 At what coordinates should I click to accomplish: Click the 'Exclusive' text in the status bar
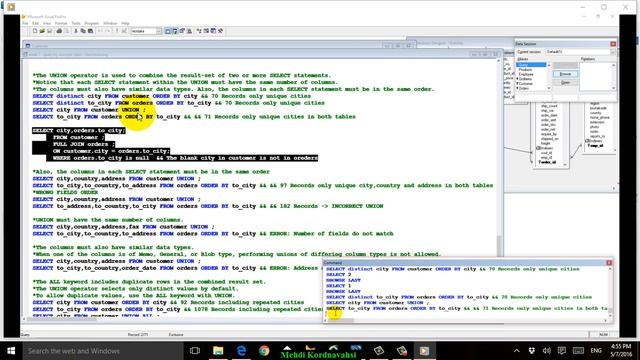tap(176, 334)
